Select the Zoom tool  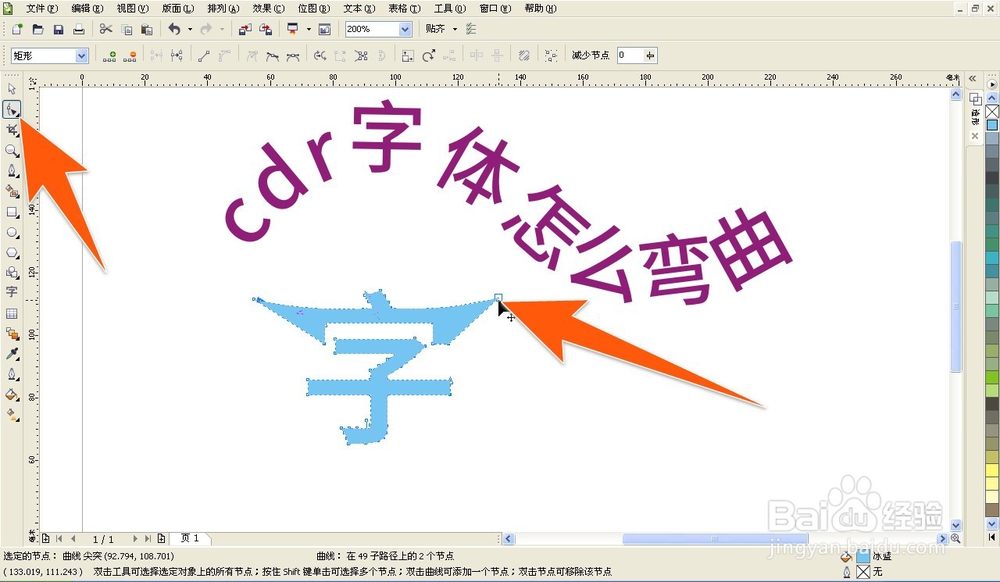click(x=12, y=152)
